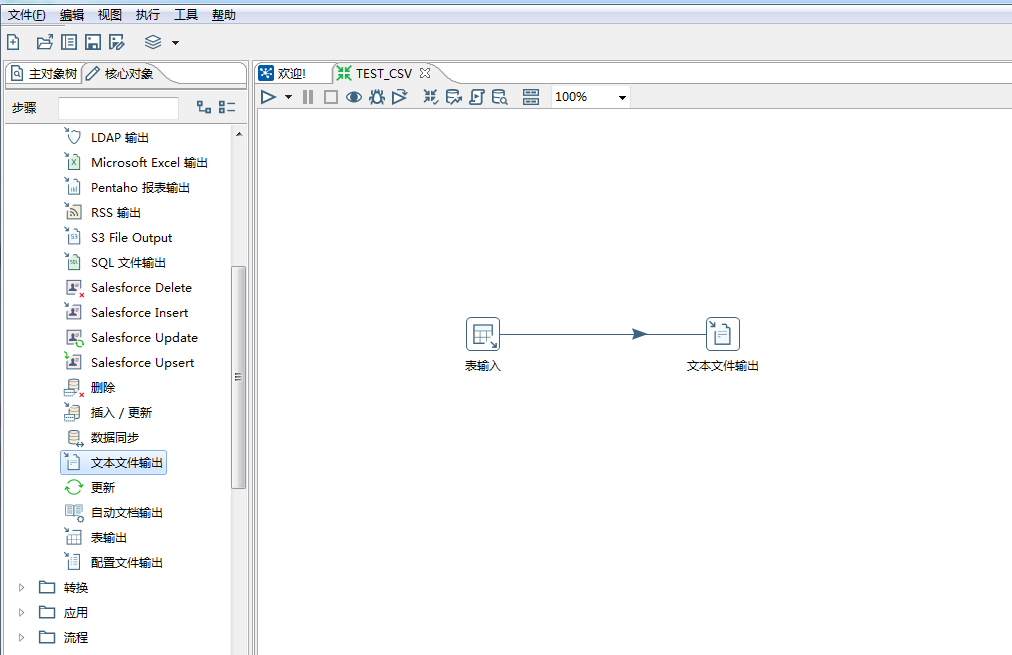The image size is (1012, 655).
Task: Close the TEST_CSV tab
Action: point(425,73)
